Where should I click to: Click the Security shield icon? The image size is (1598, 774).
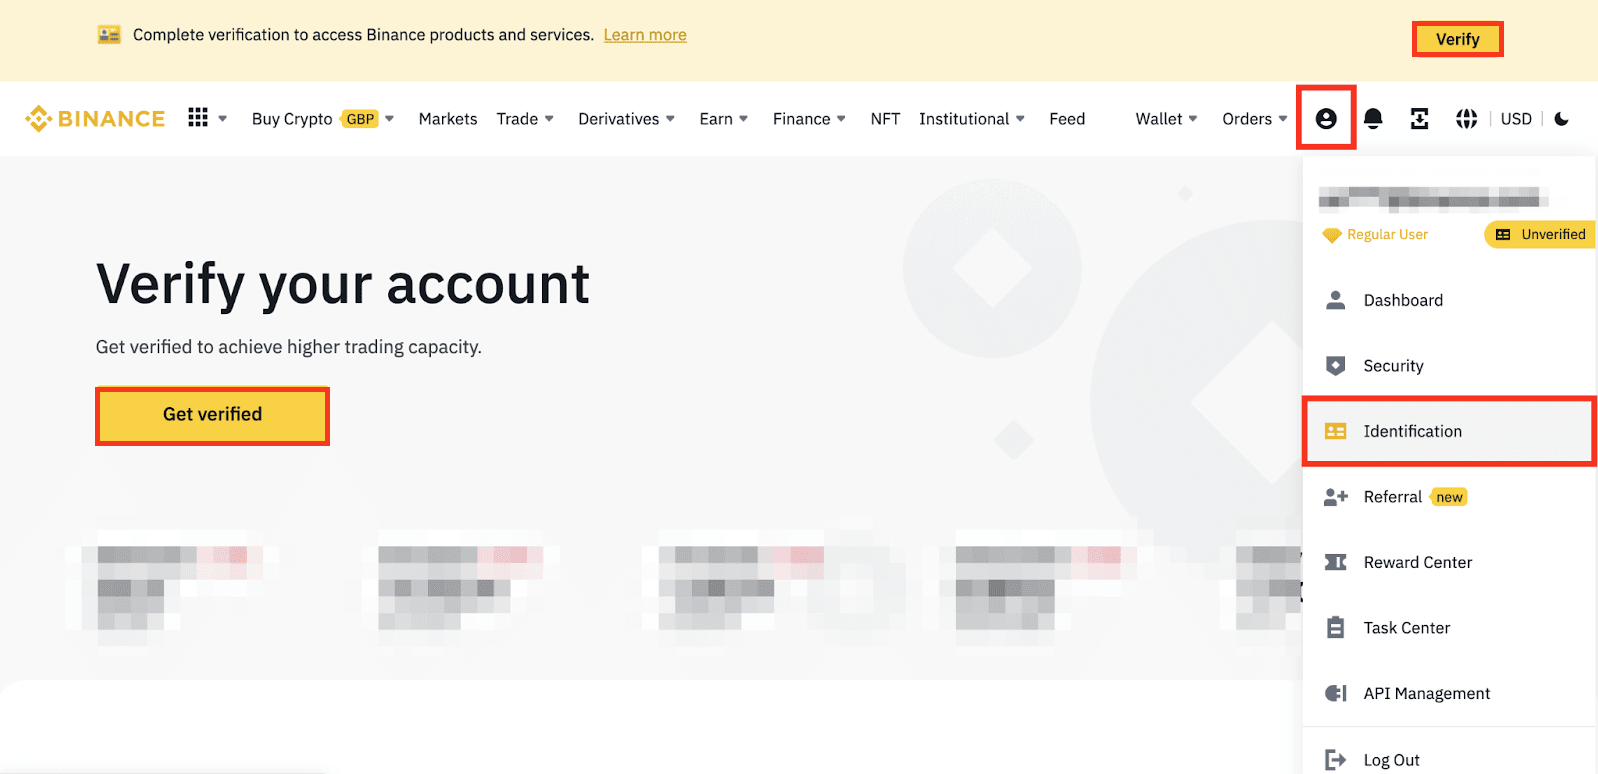pyautogui.click(x=1335, y=366)
